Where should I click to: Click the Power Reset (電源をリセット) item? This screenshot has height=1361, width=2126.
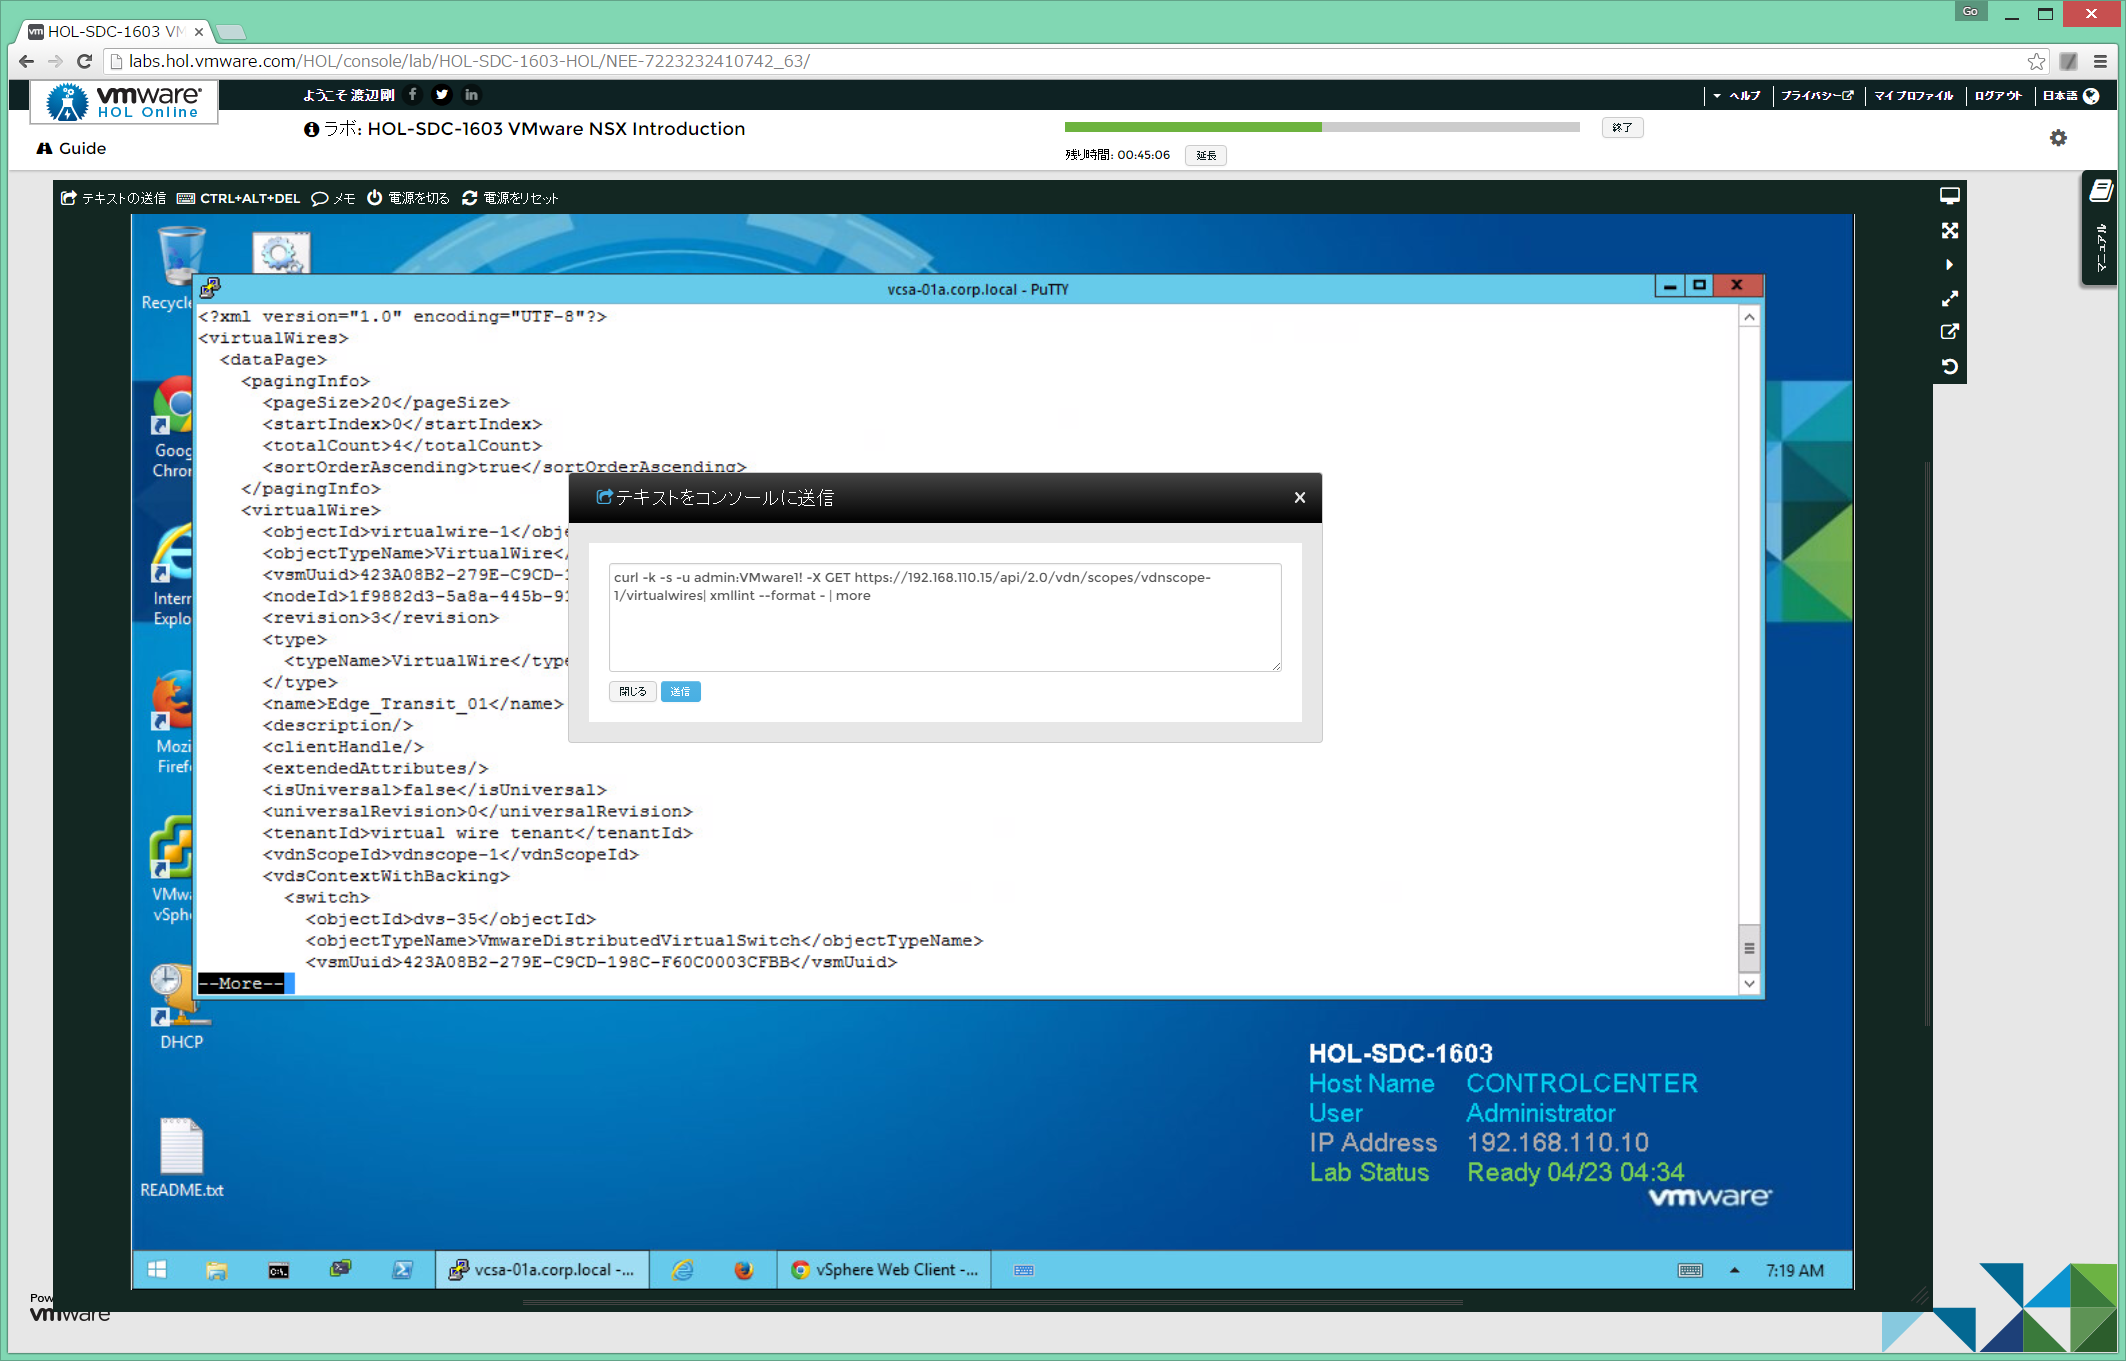pos(510,198)
